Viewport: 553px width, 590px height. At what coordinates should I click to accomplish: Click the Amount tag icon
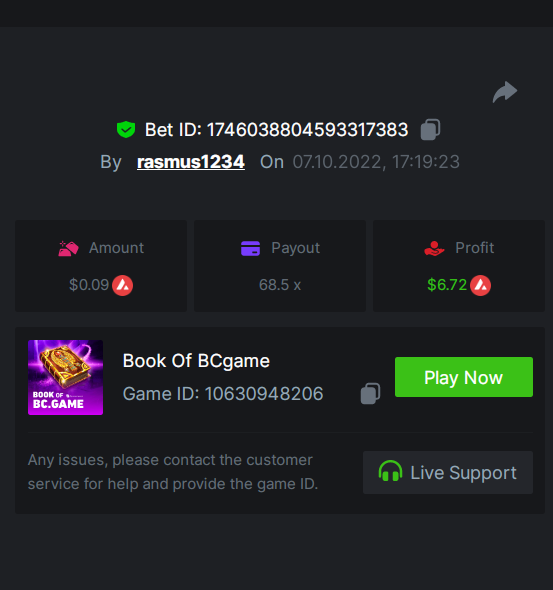68,248
